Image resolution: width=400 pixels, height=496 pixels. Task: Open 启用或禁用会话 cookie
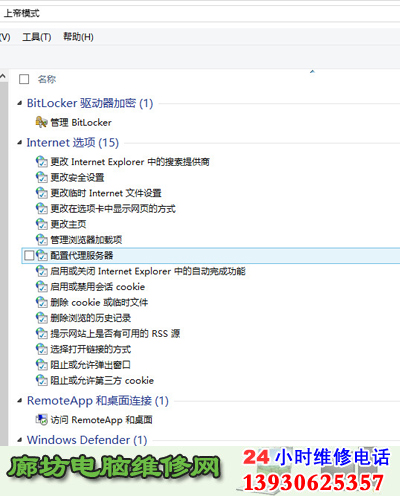[x=98, y=287]
